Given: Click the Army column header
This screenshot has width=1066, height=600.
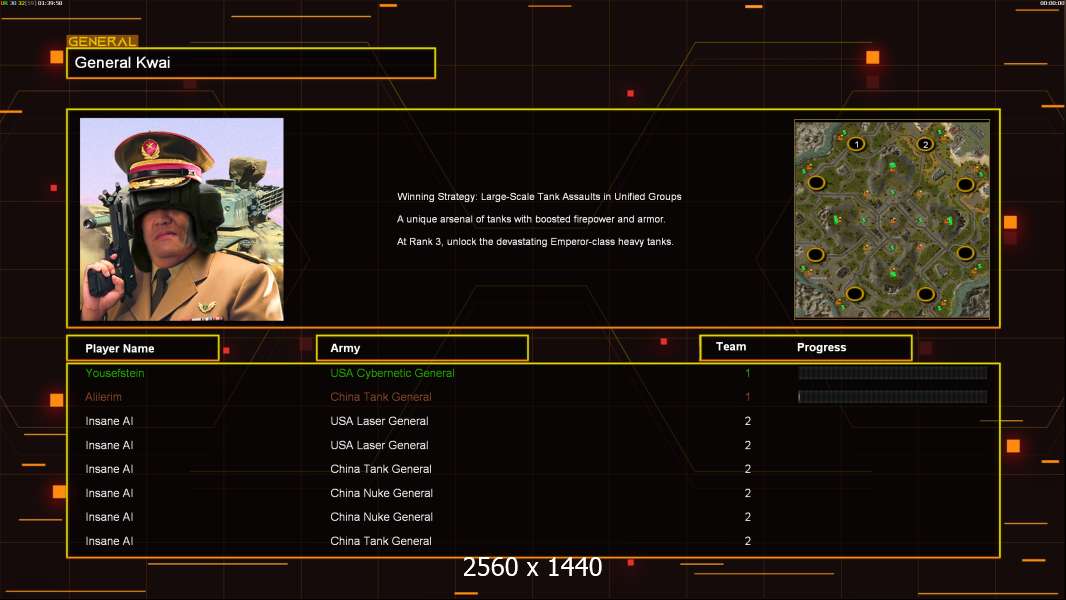Looking at the screenshot, I should pos(422,348).
